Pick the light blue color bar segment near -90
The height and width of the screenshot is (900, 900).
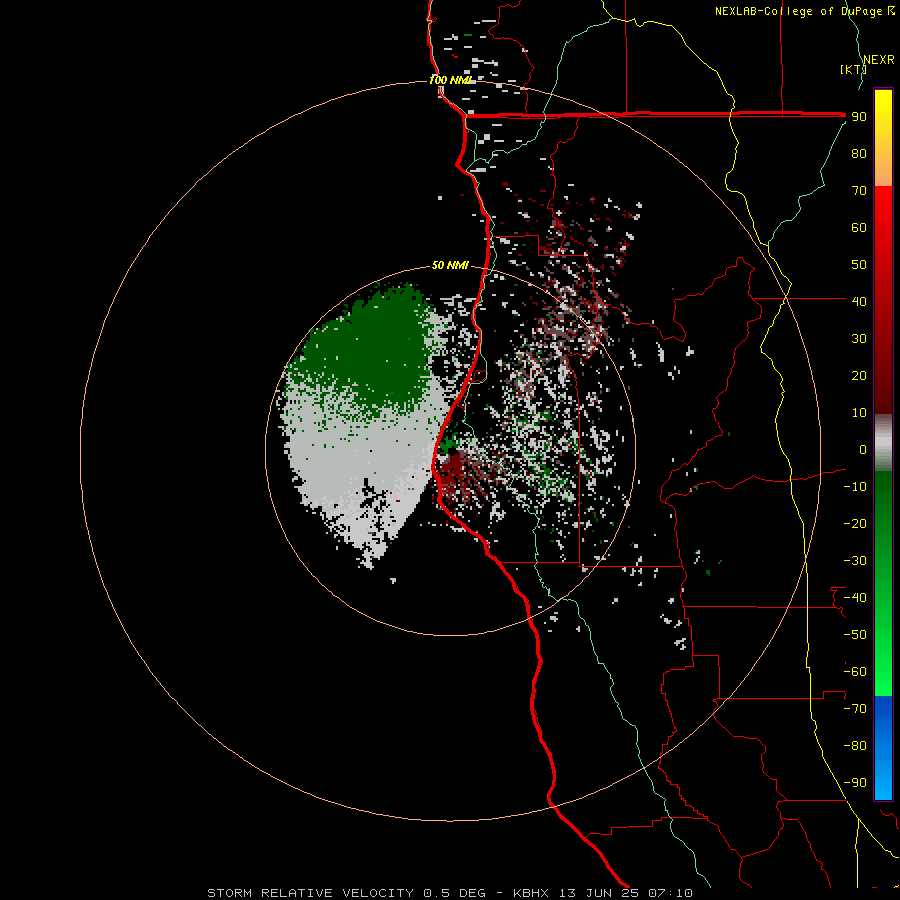pos(883,781)
